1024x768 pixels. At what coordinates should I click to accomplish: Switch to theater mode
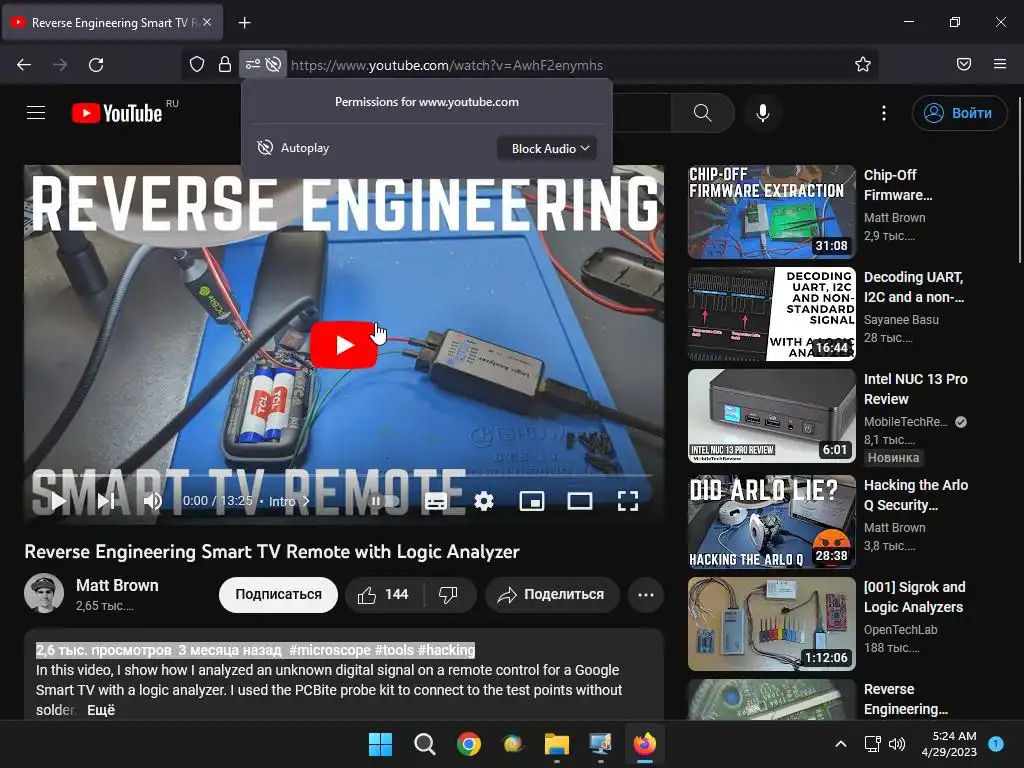coord(579,501)
